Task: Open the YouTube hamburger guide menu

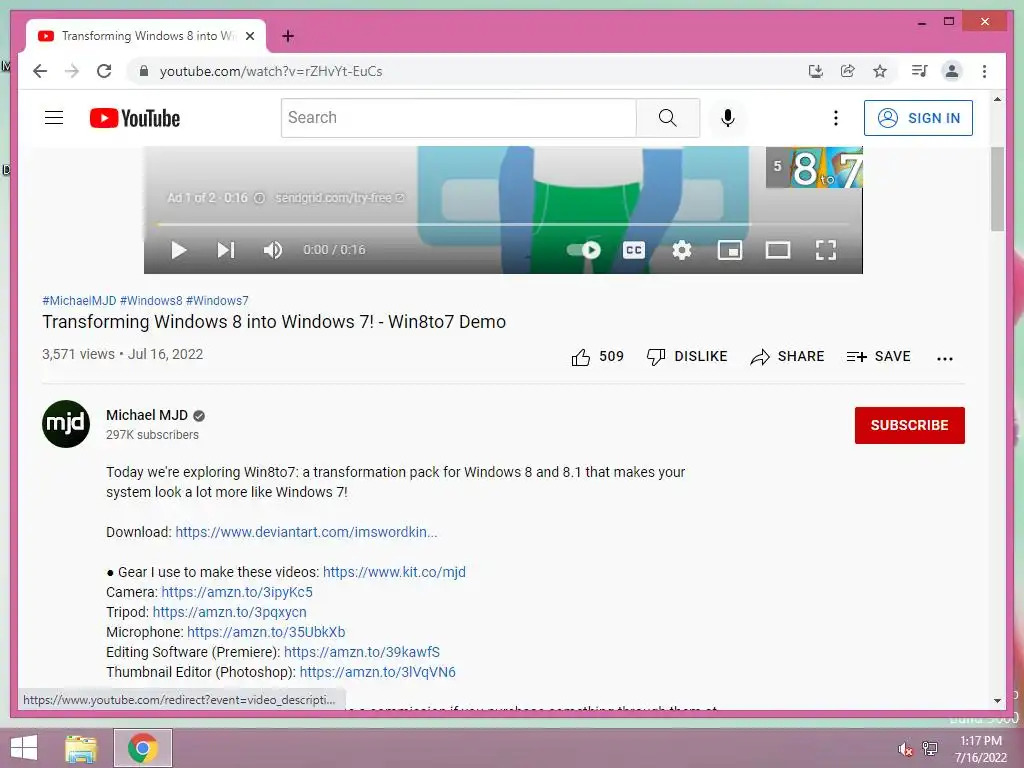Action: coord(54,118)
